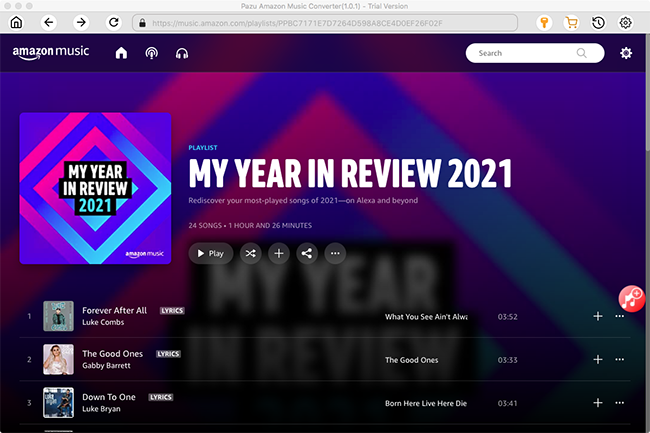The width and height of the screenshot is (650, 433).
Task: Open Amazon Music settings gear
Action: tap(626, 53)
